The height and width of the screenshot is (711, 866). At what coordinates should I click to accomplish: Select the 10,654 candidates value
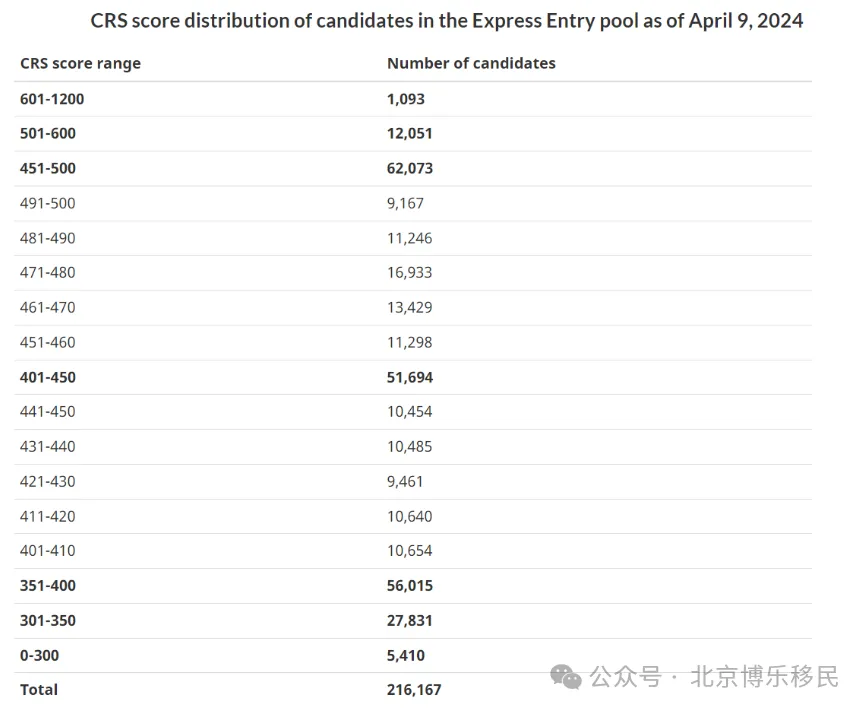[409, 551]
